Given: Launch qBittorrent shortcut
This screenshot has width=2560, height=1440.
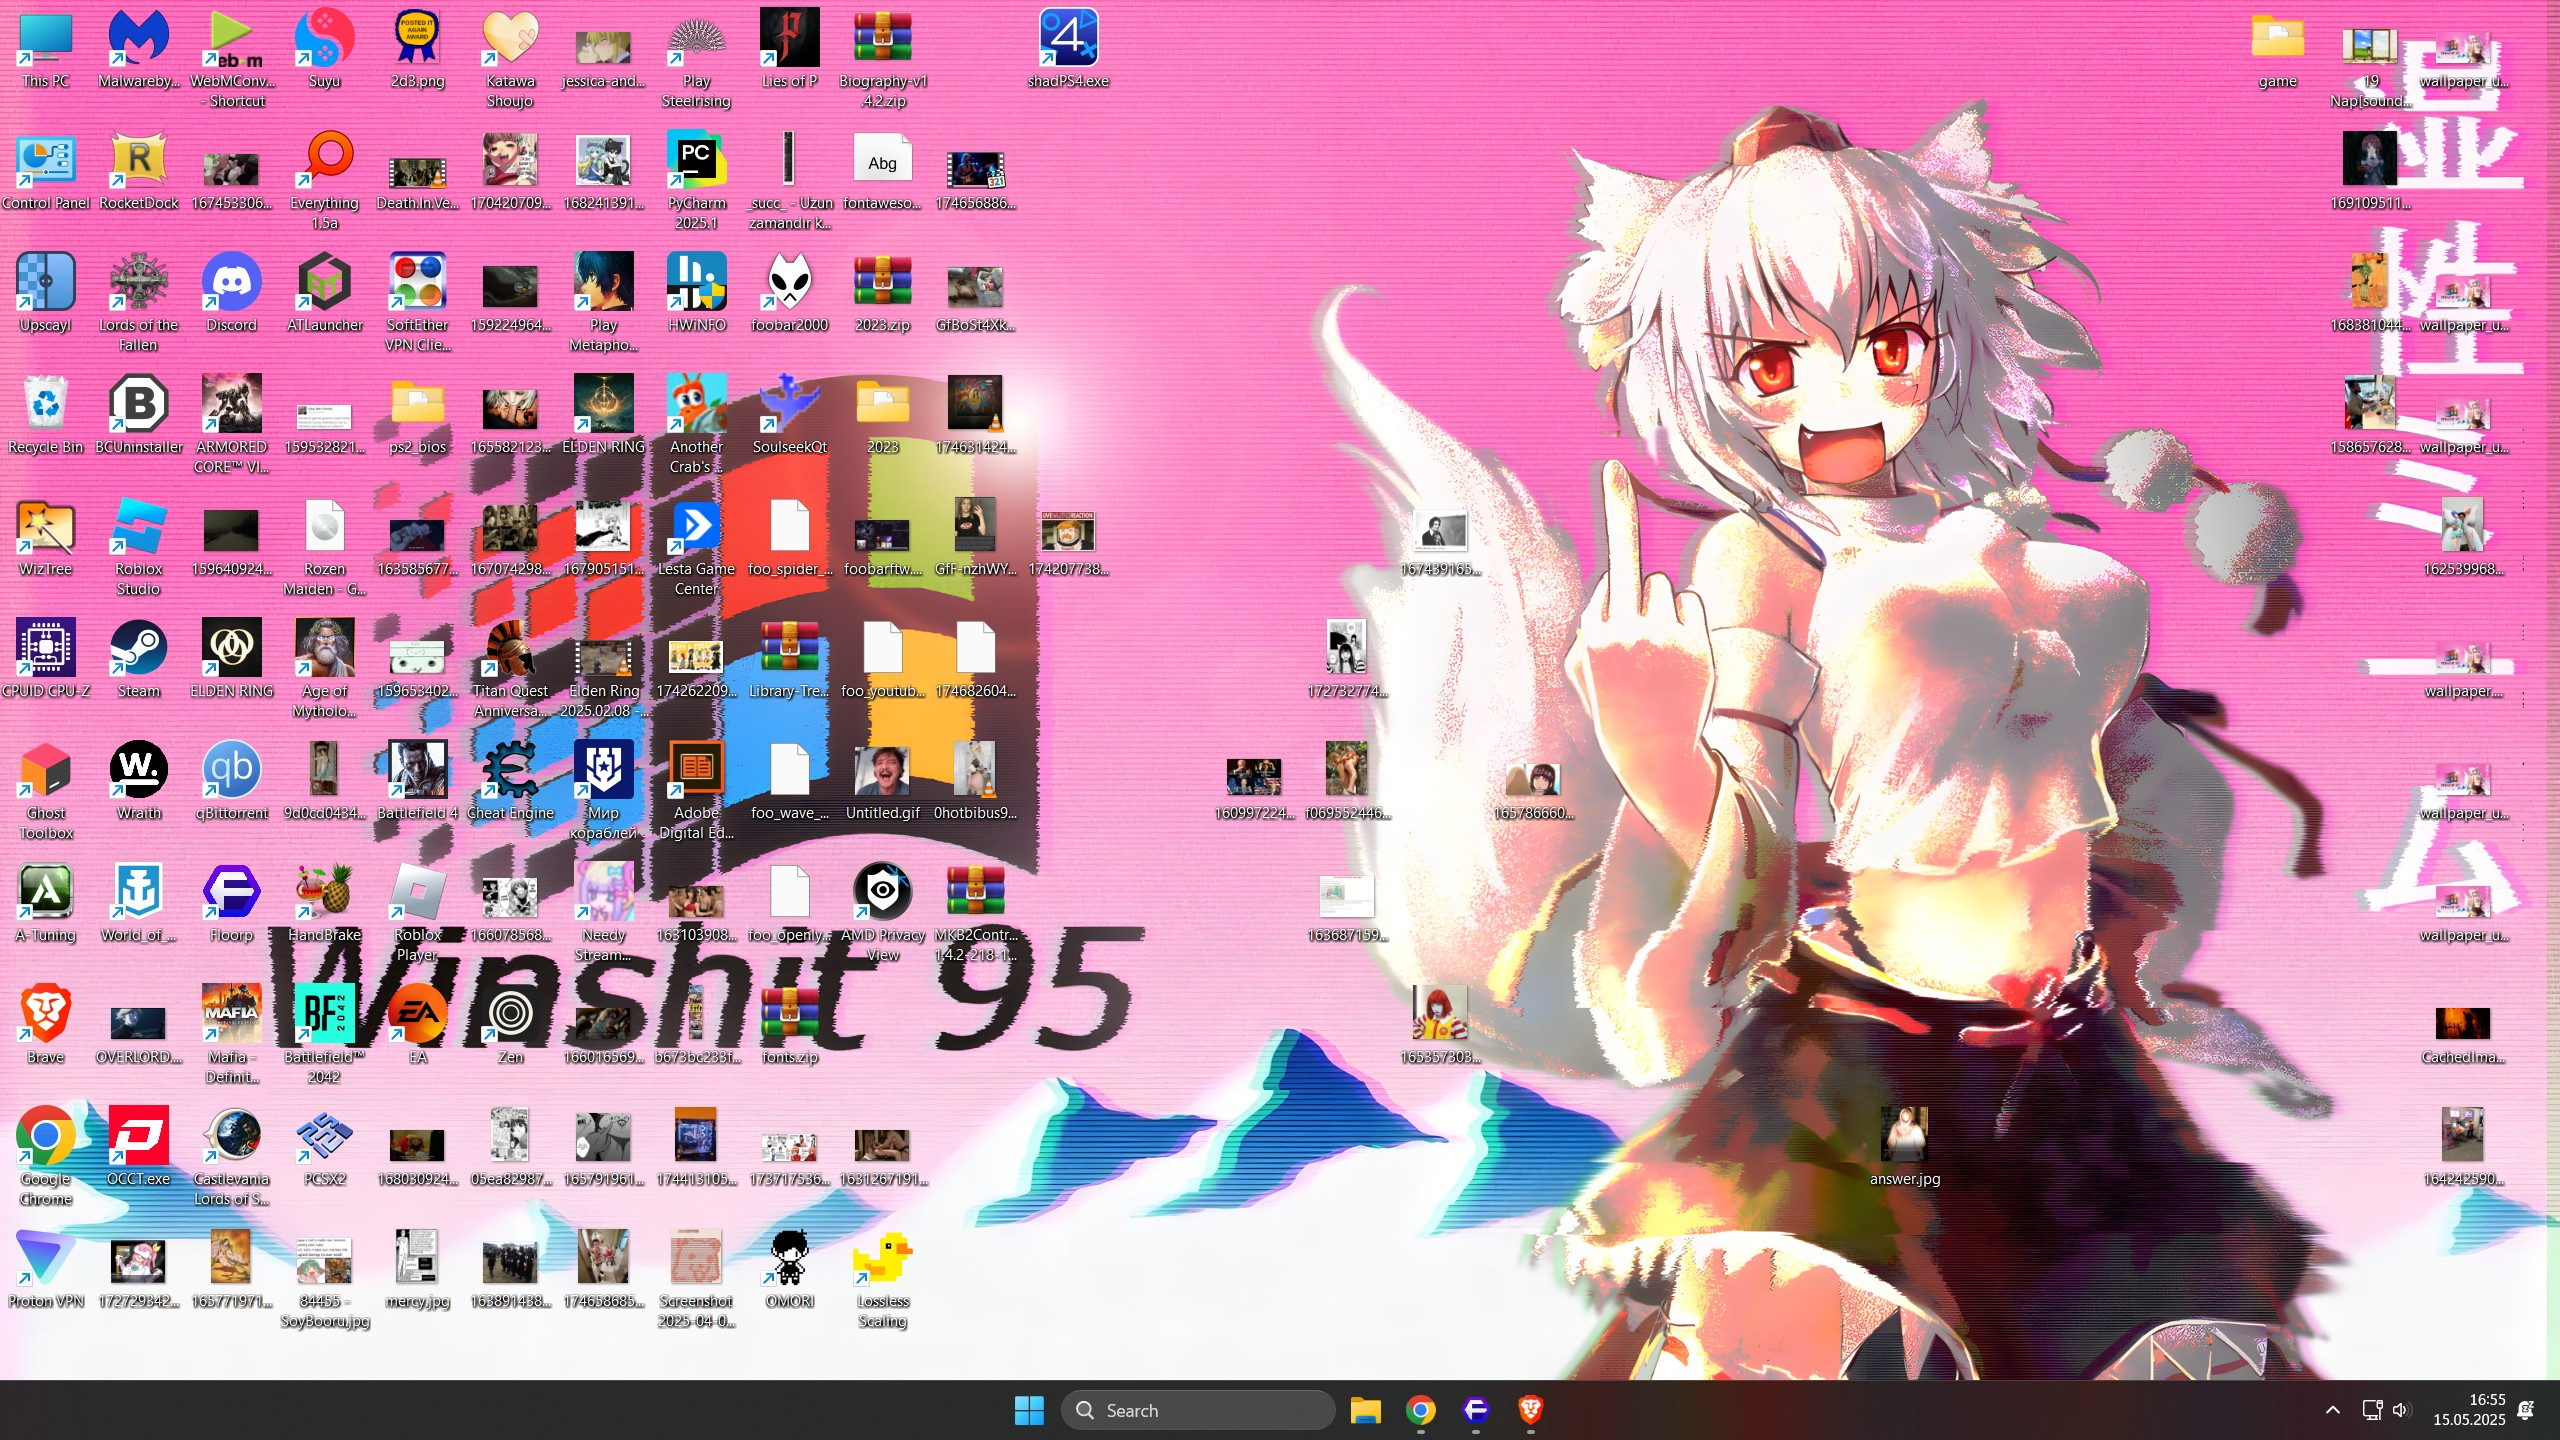Looking at the screenshot, I should (x=232, y=782).
